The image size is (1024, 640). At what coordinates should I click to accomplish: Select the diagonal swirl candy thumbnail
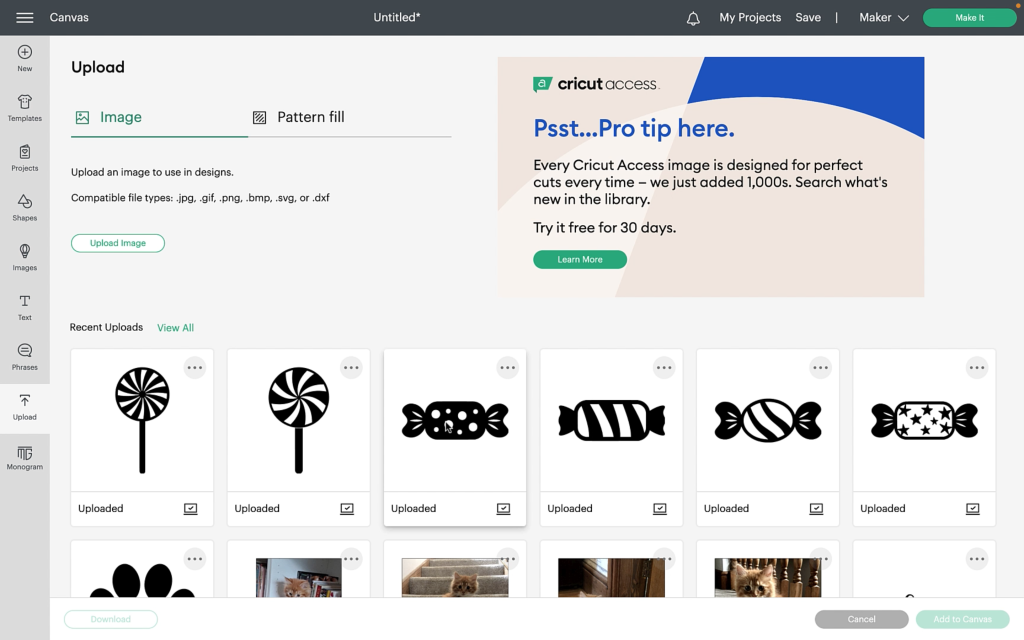click(768, 421)
